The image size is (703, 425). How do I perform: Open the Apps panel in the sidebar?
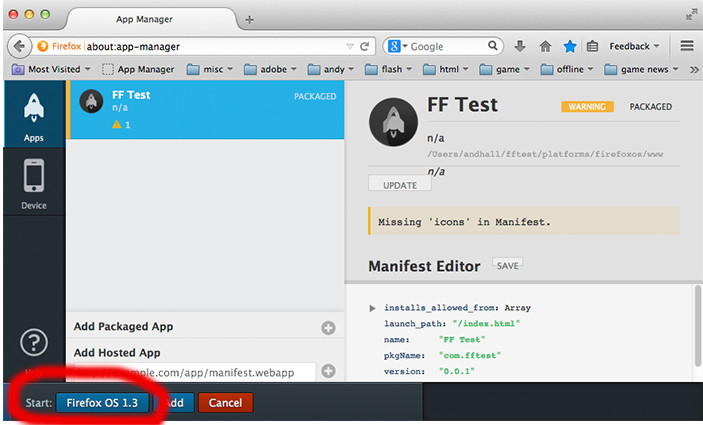34,114
